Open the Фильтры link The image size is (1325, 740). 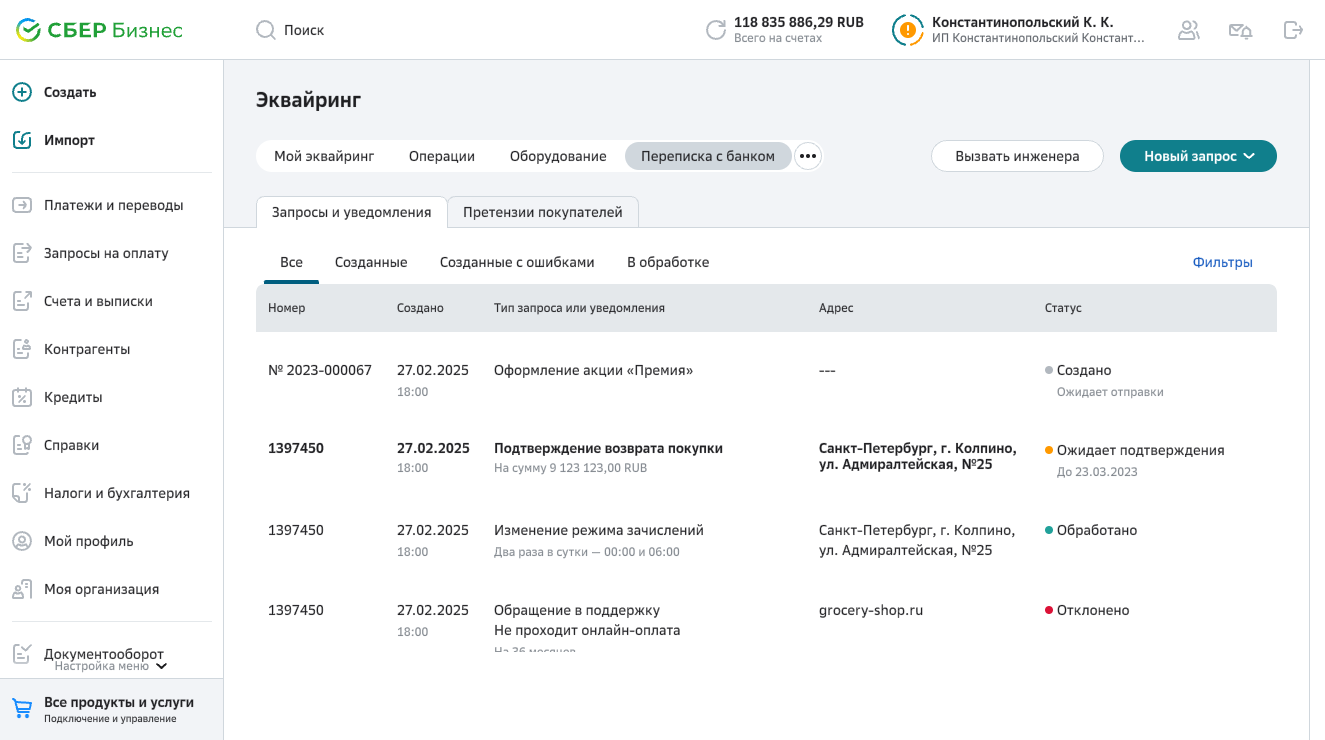(1222, 262)
